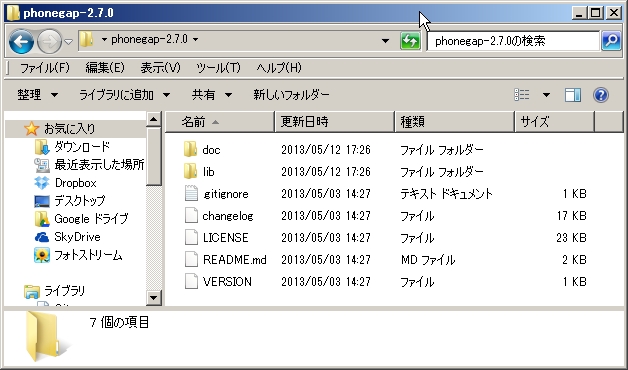Click the lib folder name
Image resolution: width=628 pixels, height=370 pixels.
208,172
